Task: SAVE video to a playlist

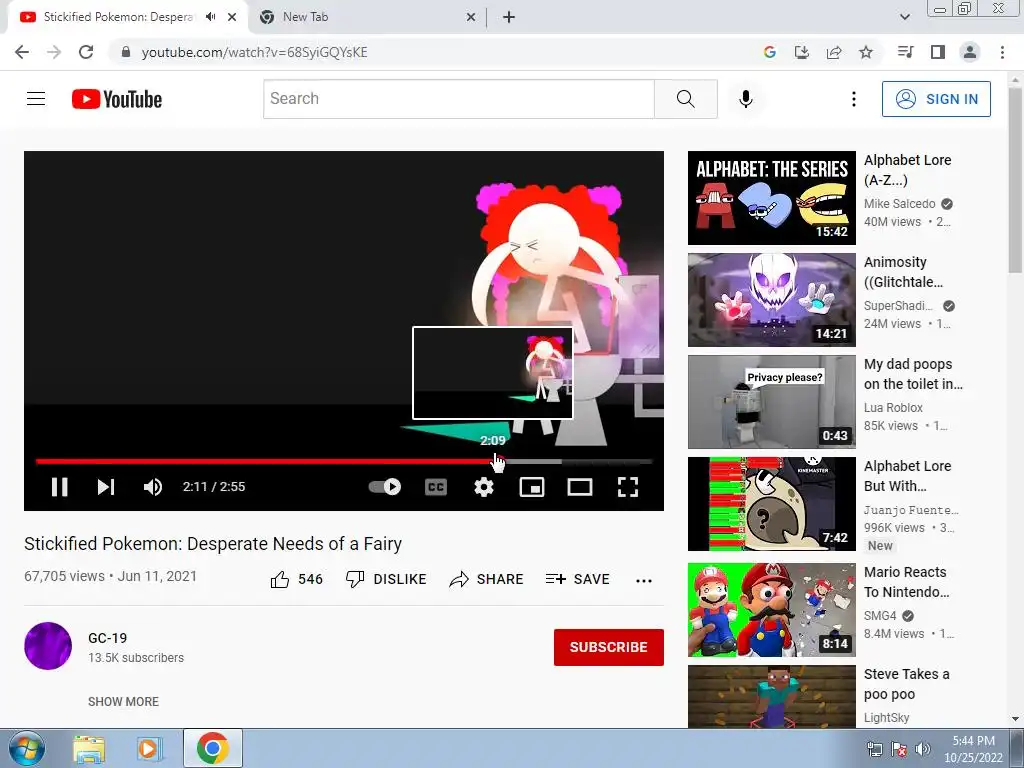Action: click(577, 579)
